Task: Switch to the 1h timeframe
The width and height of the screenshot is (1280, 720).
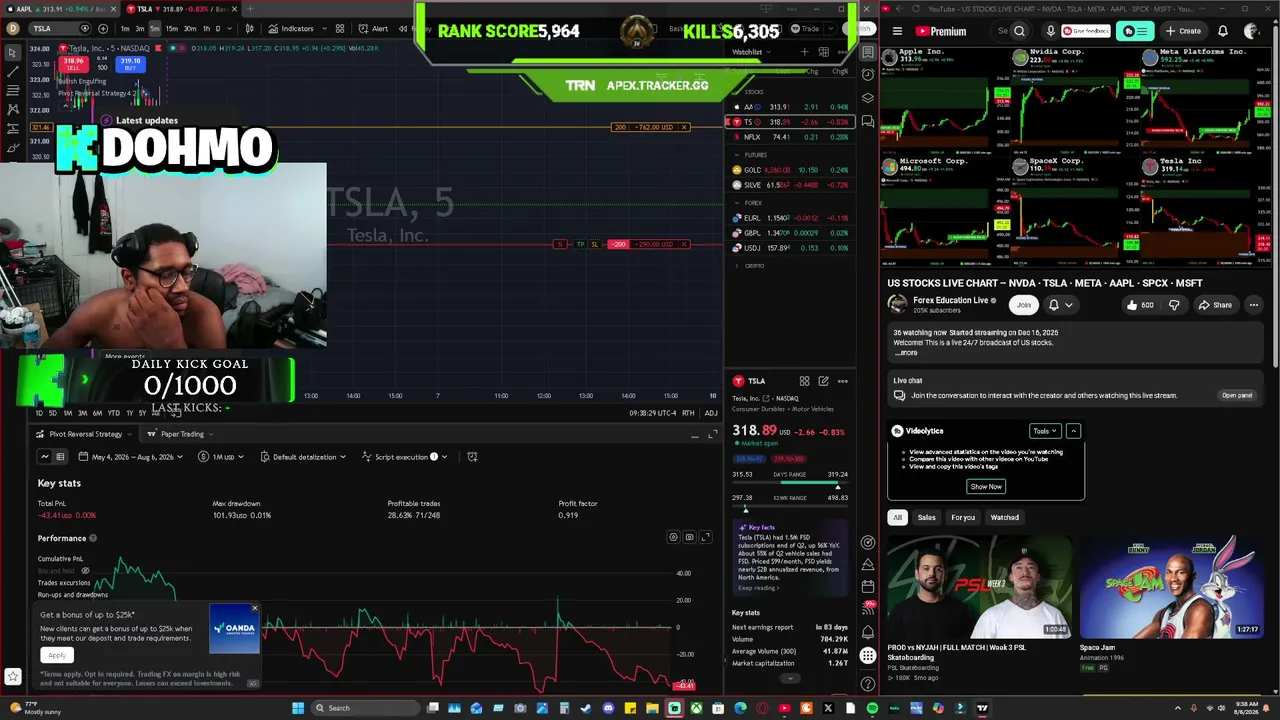Action: [x=206, y=28]
